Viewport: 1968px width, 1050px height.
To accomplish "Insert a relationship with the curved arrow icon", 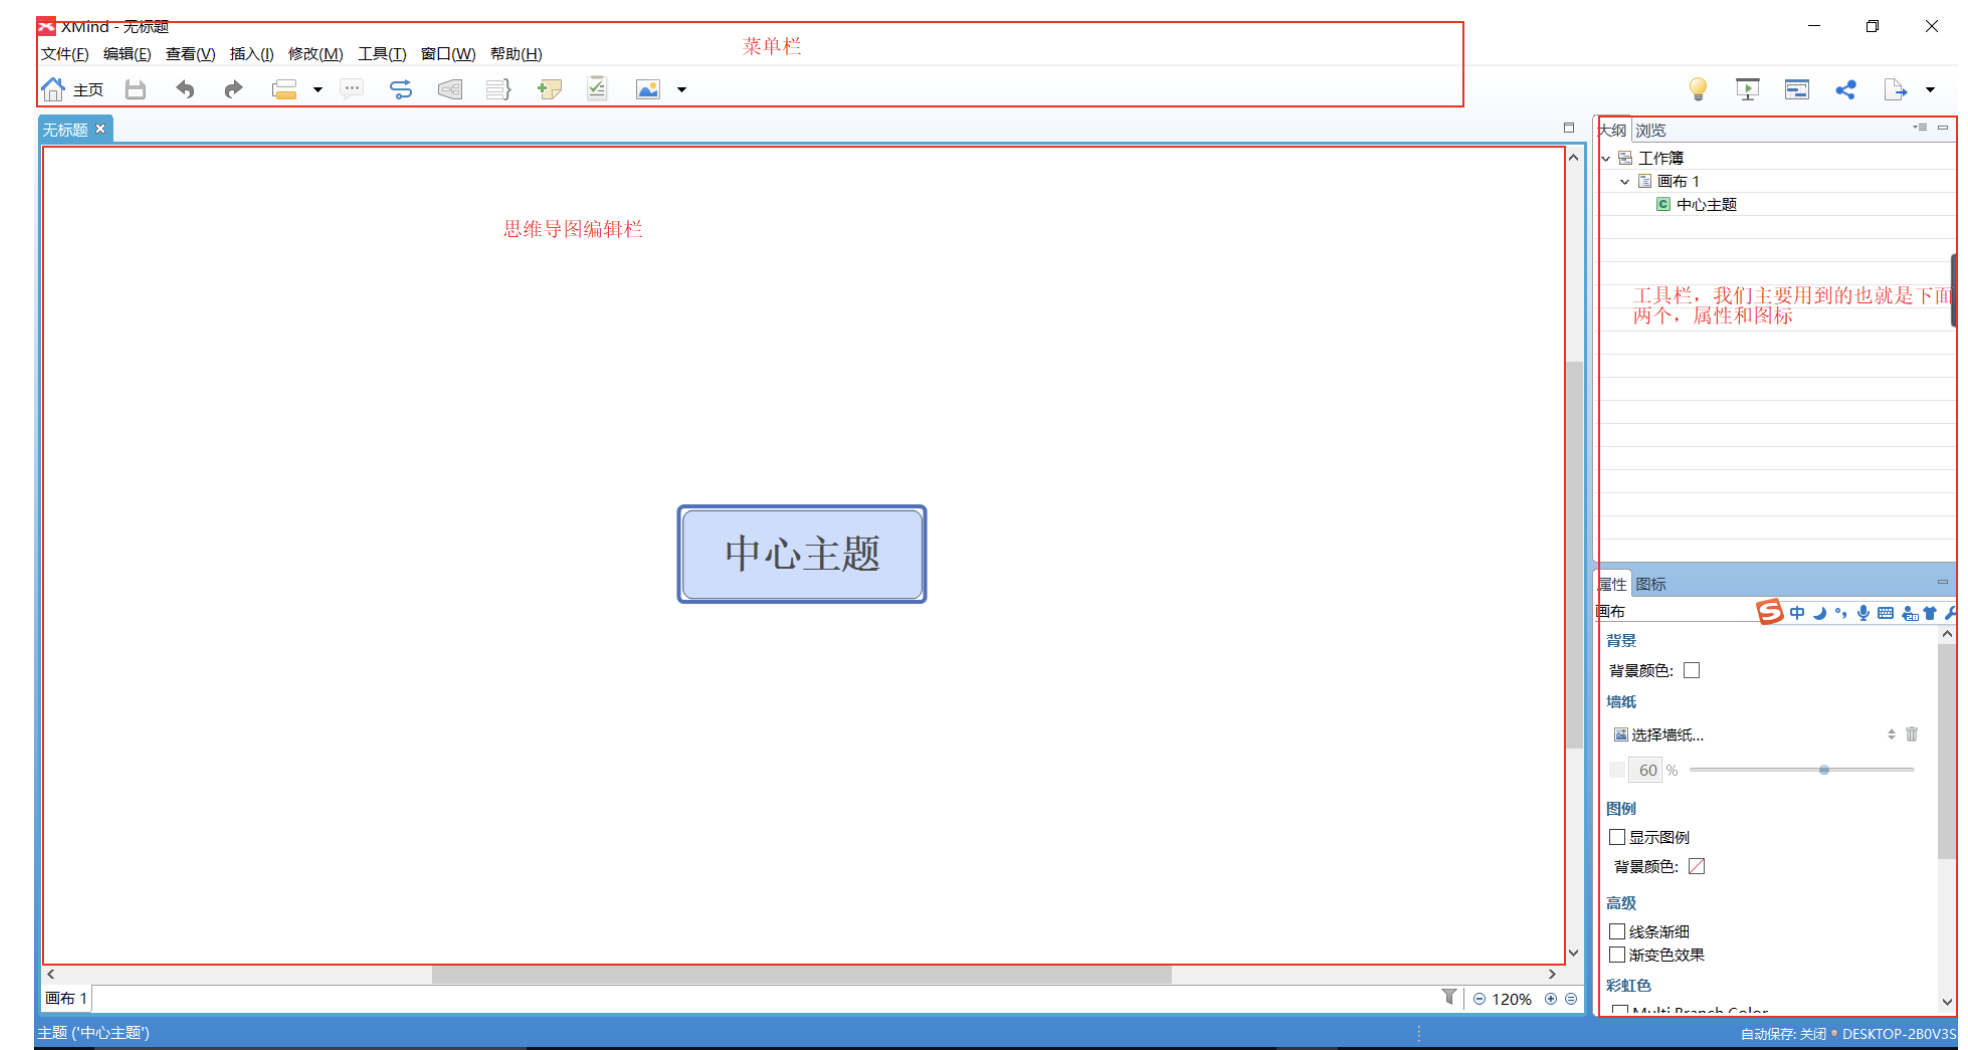I will tap(400, 89).
